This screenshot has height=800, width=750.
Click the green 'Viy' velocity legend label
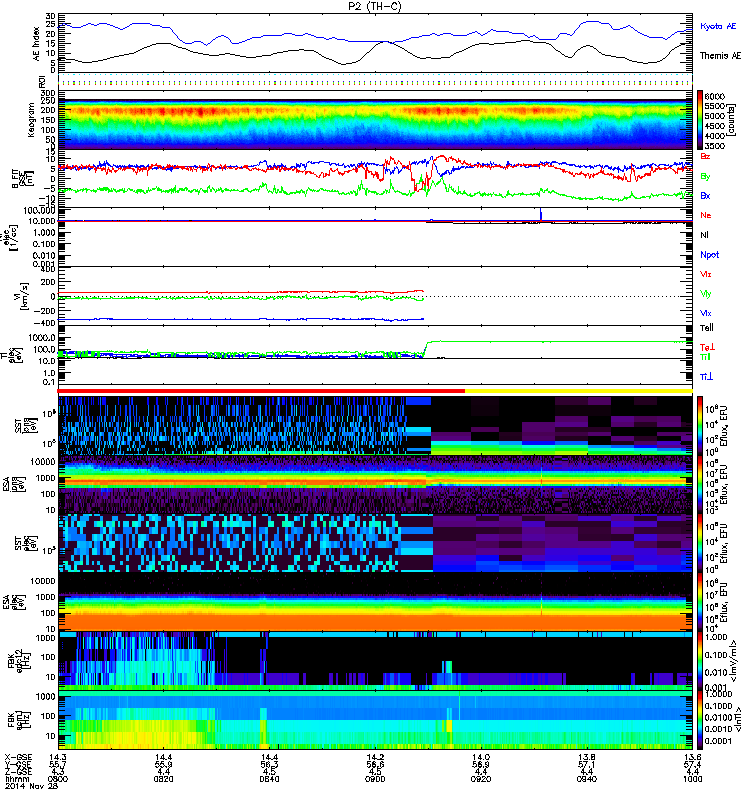[705, 294]
